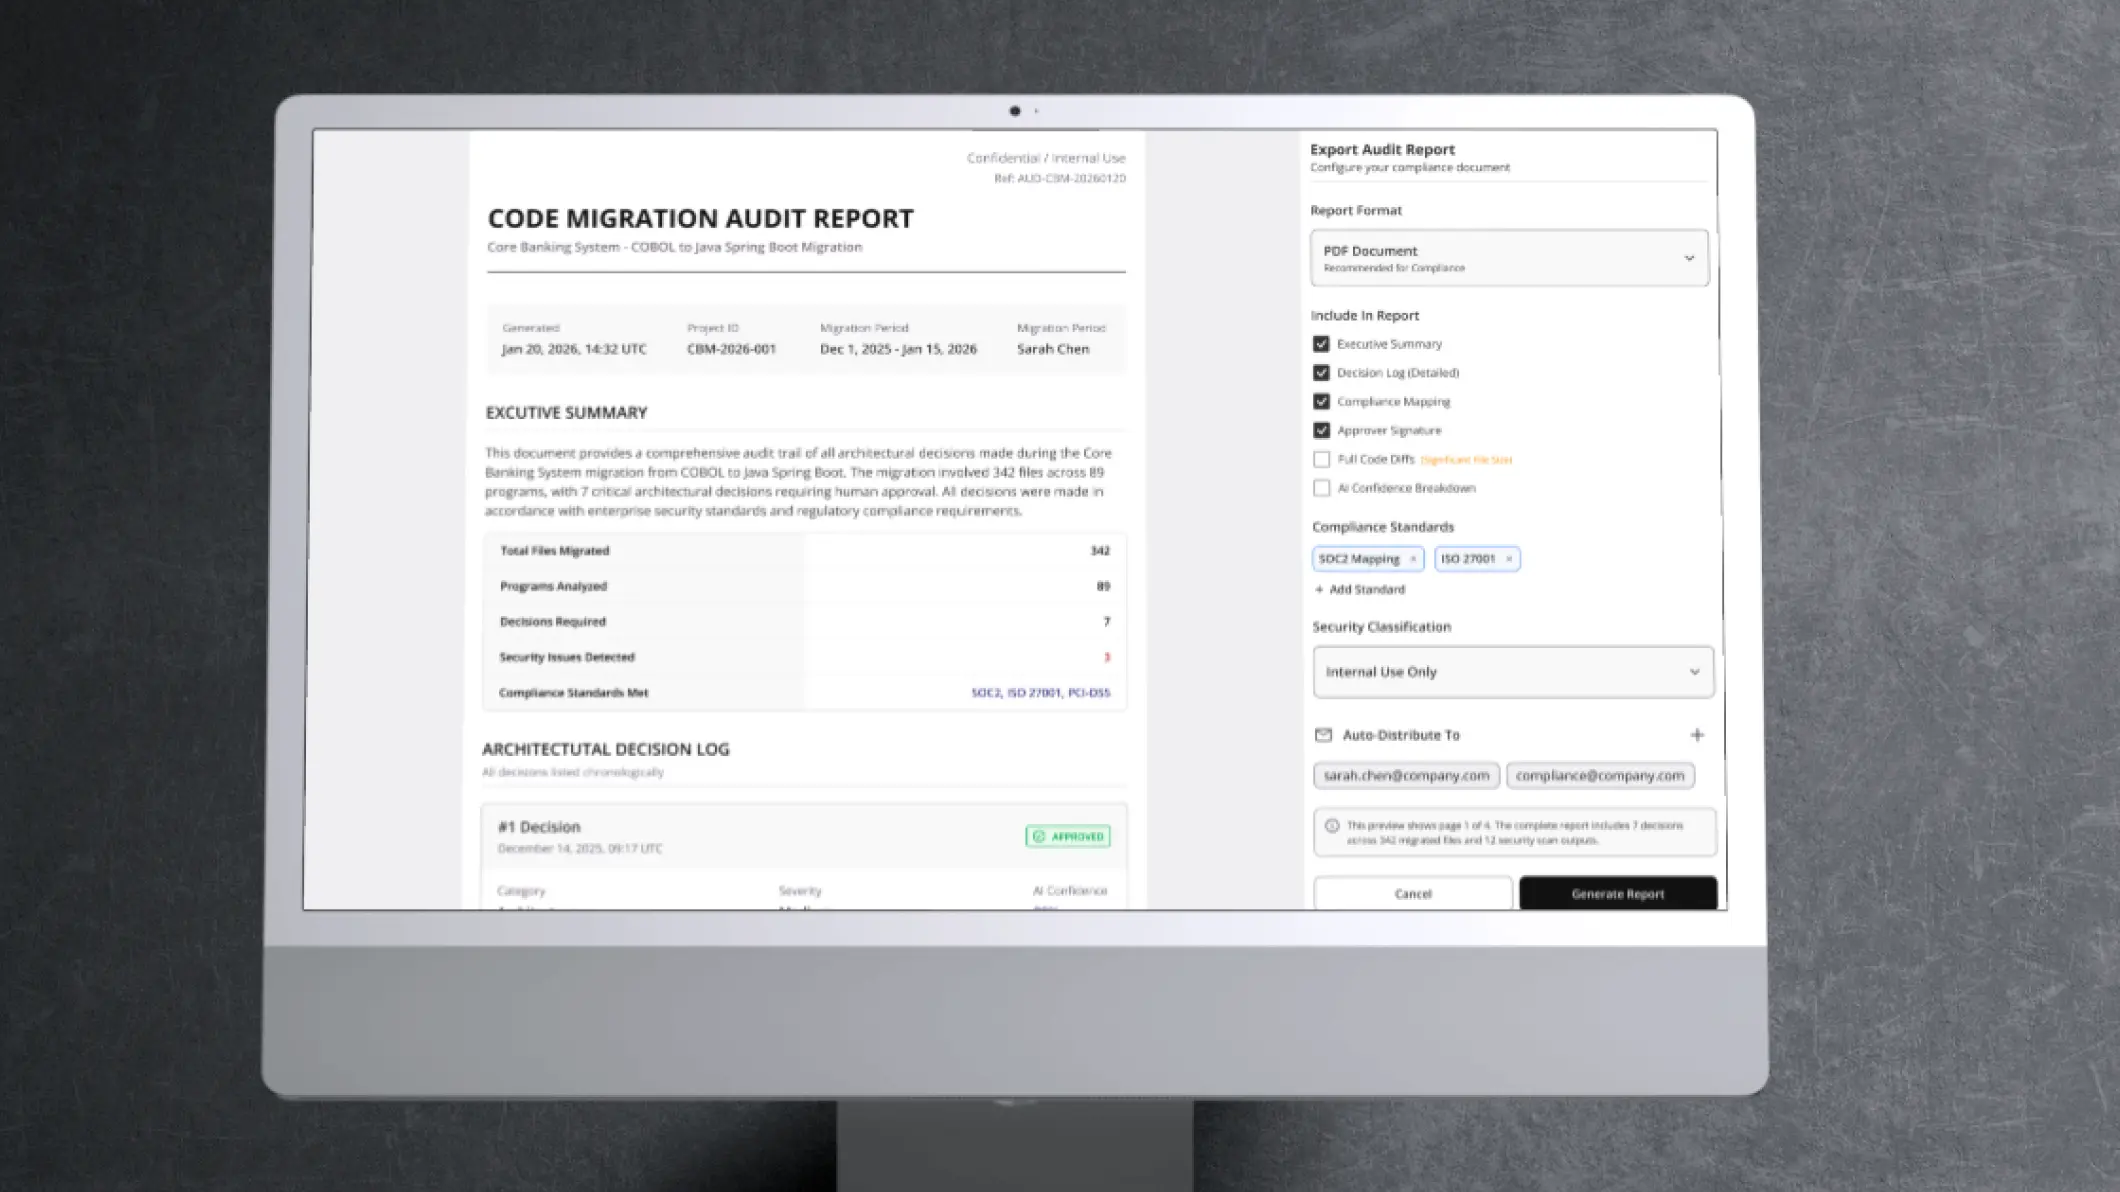This screenshot has height=1192, width=2120.
Task: Click the envelope icon next to Auto-Distribute To
Action: 1322,734
